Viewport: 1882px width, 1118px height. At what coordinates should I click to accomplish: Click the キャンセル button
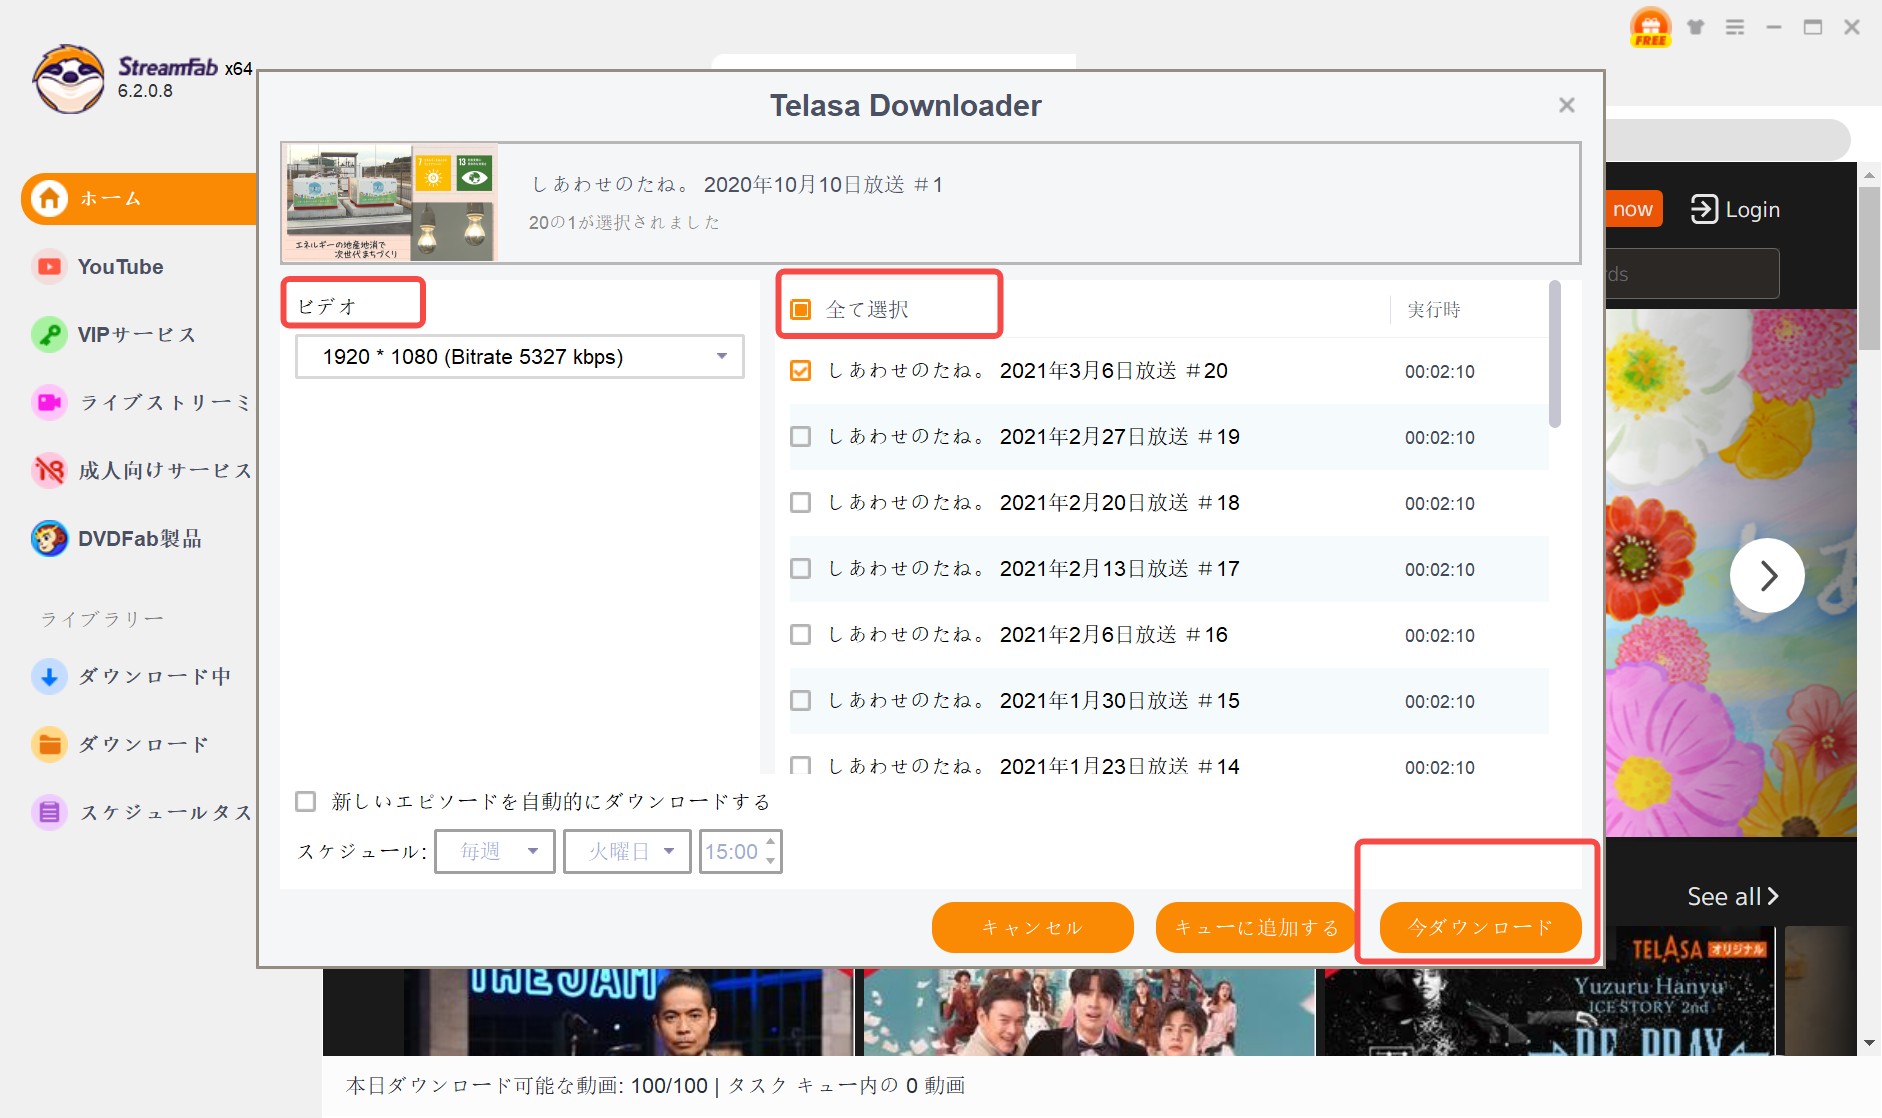tap(1033, 928)
